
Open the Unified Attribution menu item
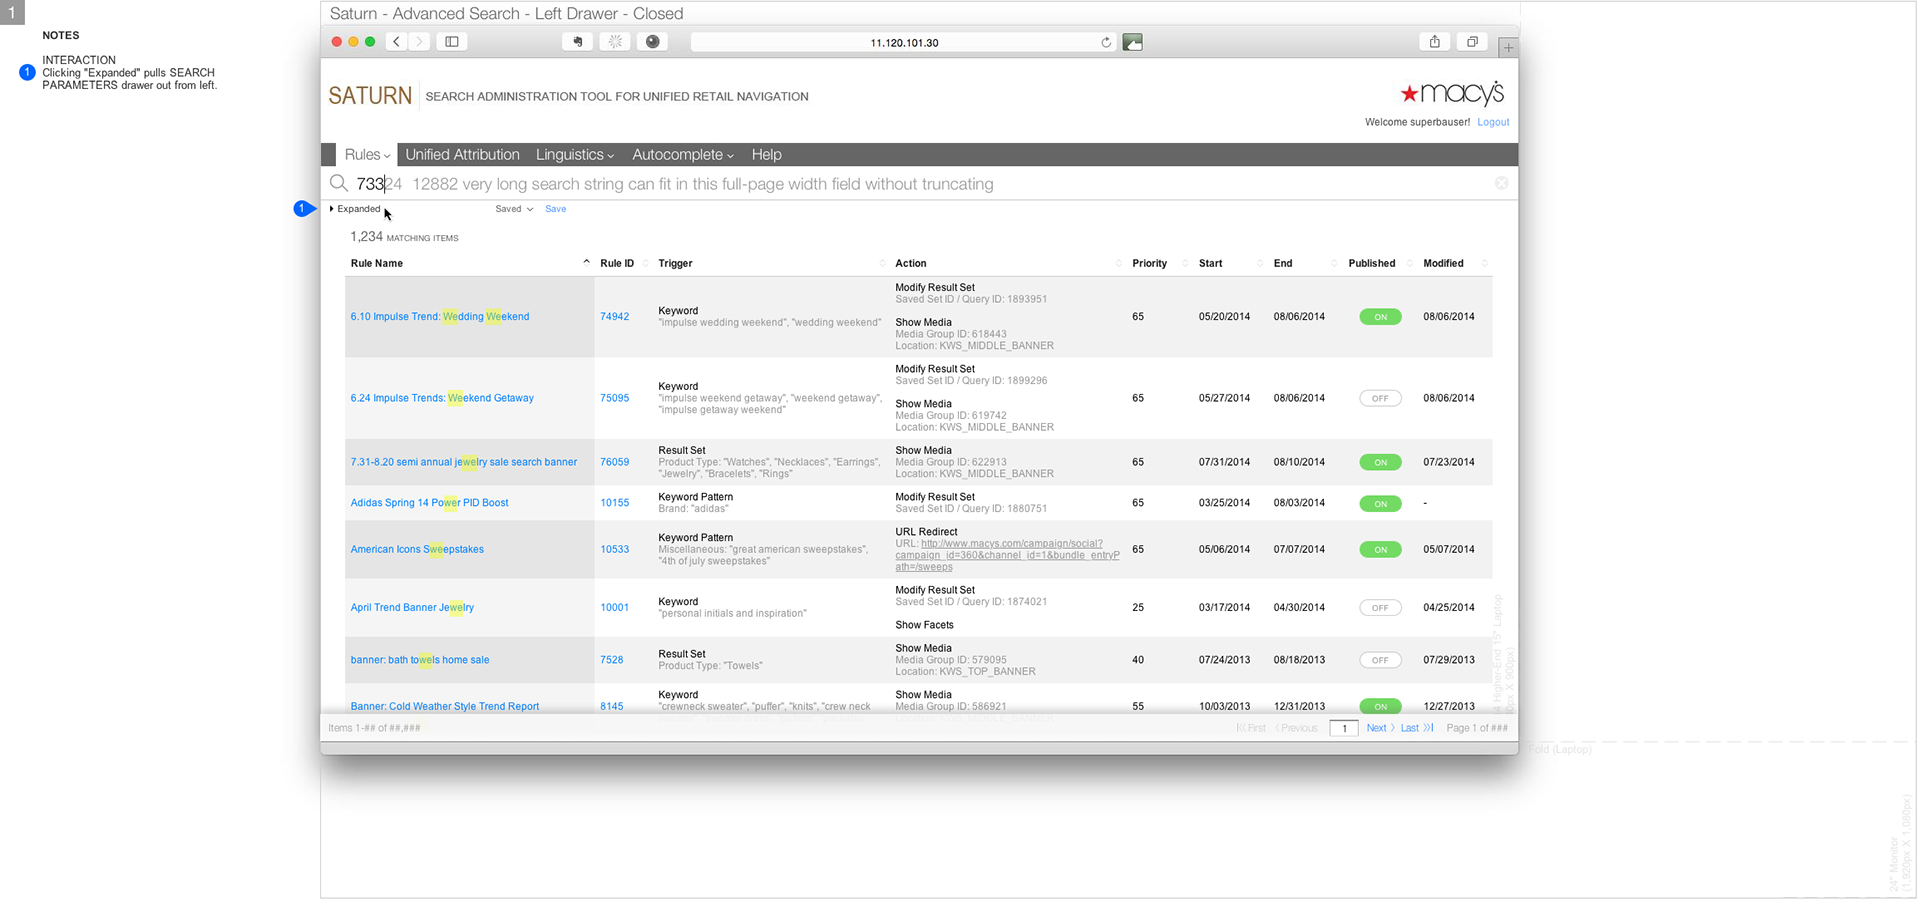click(462, 155)
